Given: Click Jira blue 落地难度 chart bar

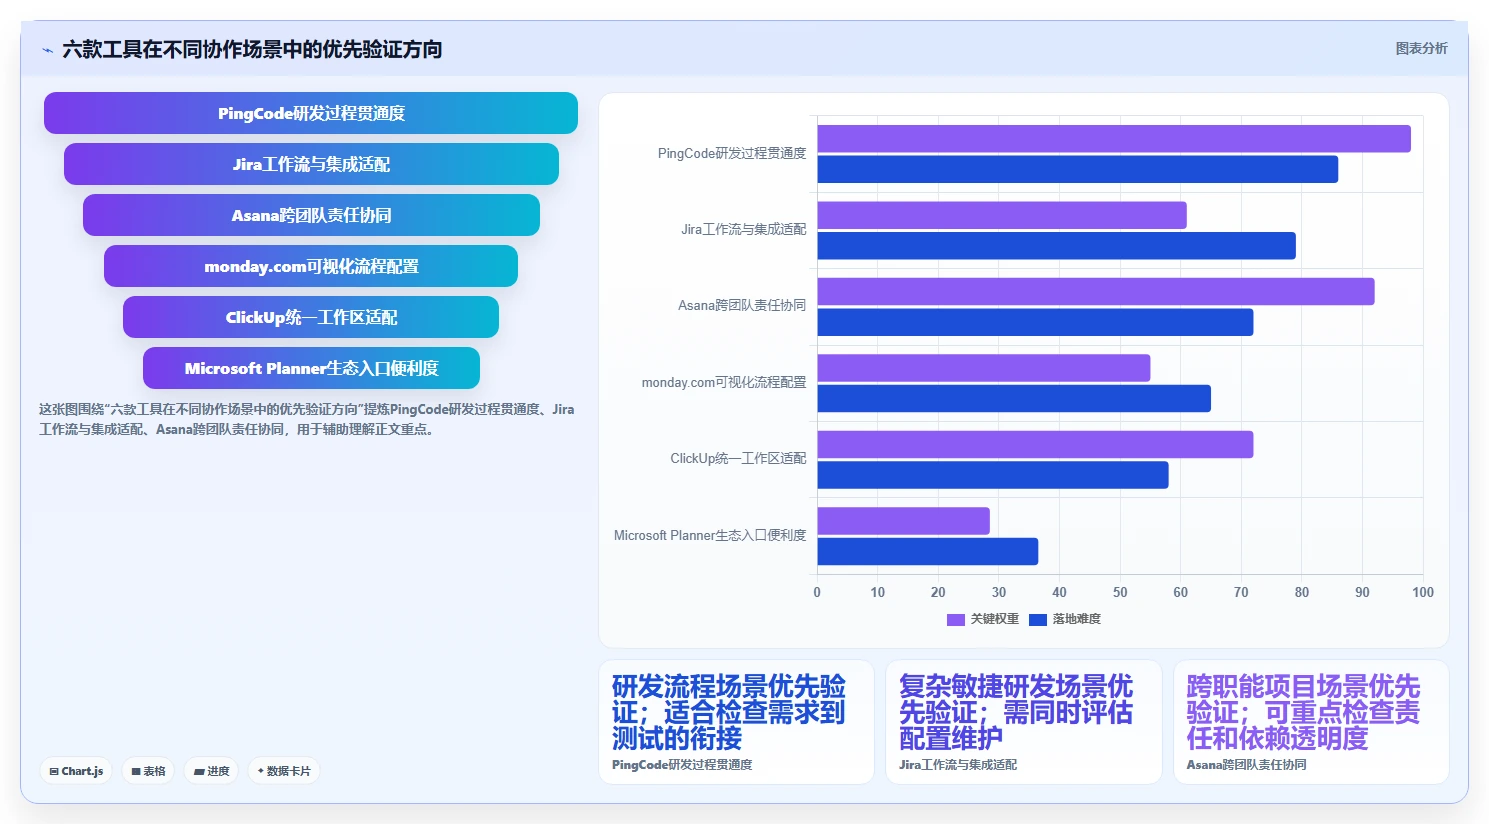Looking at the screenshot, I should (1057, 246).
